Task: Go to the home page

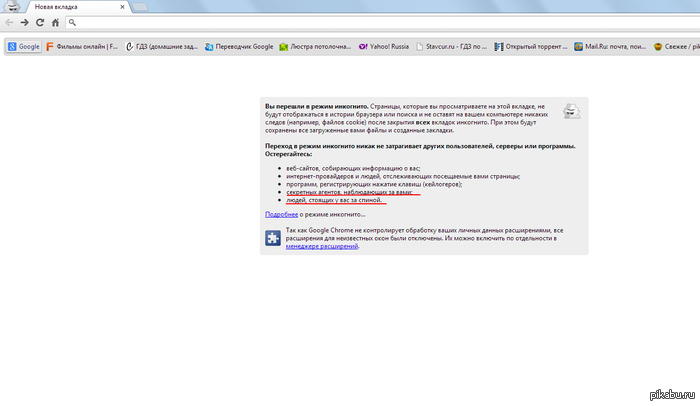Action: pos(55,22)
